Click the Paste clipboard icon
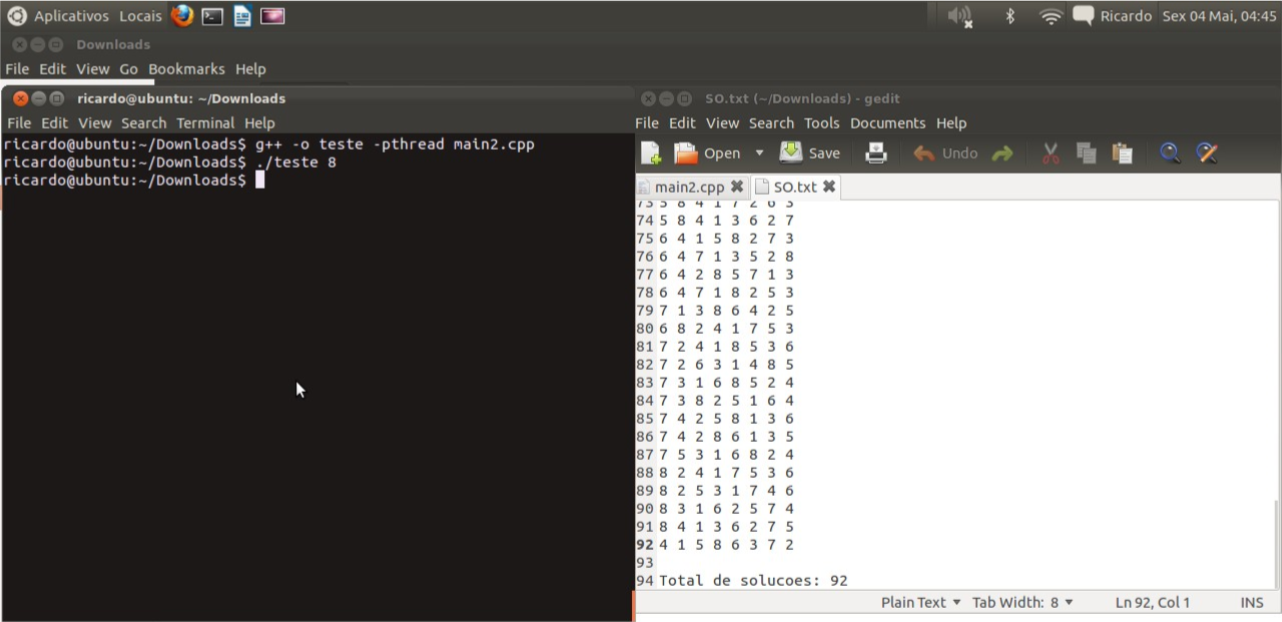1282x622 pixels. click(1122, 153)
